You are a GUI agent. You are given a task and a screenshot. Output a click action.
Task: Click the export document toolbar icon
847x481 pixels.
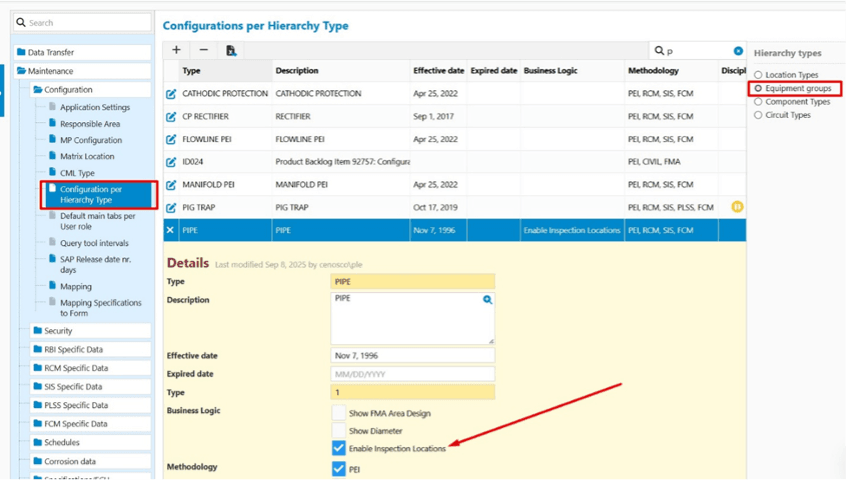(231, 50)
